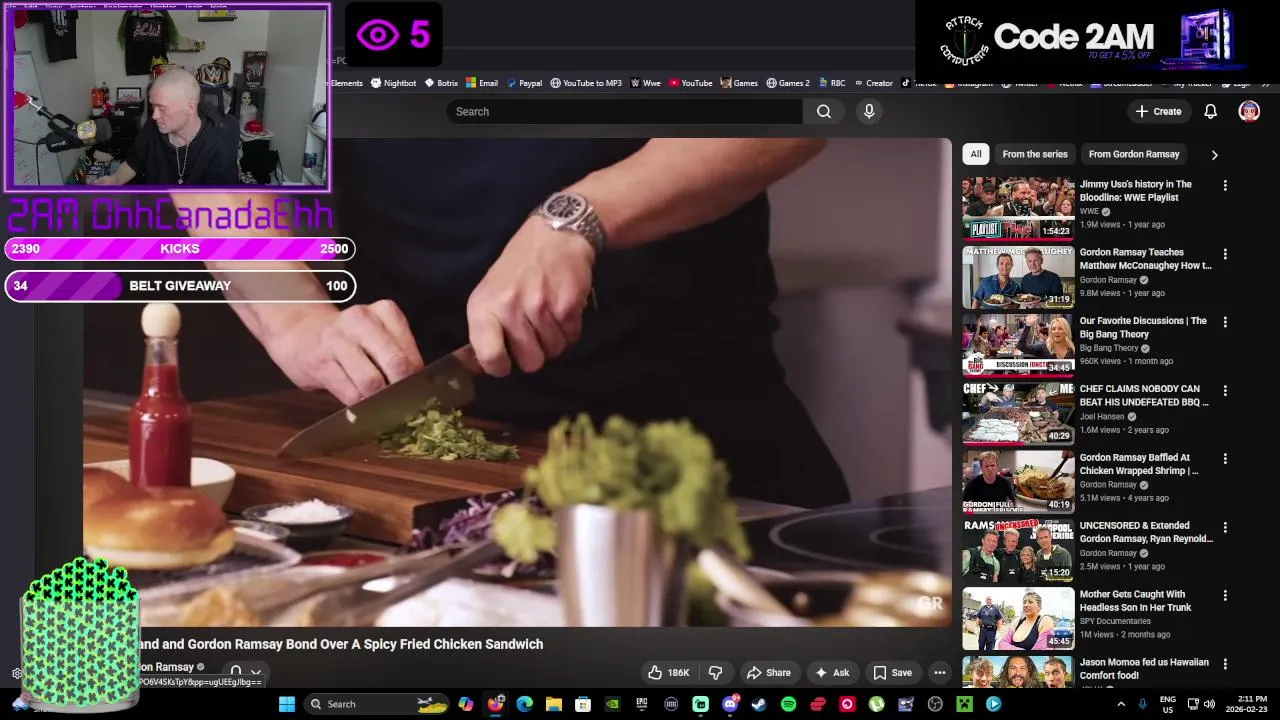Open Joel Hansen channel link
This screenshot has height=720, width=1280.
pos(1102,417)
